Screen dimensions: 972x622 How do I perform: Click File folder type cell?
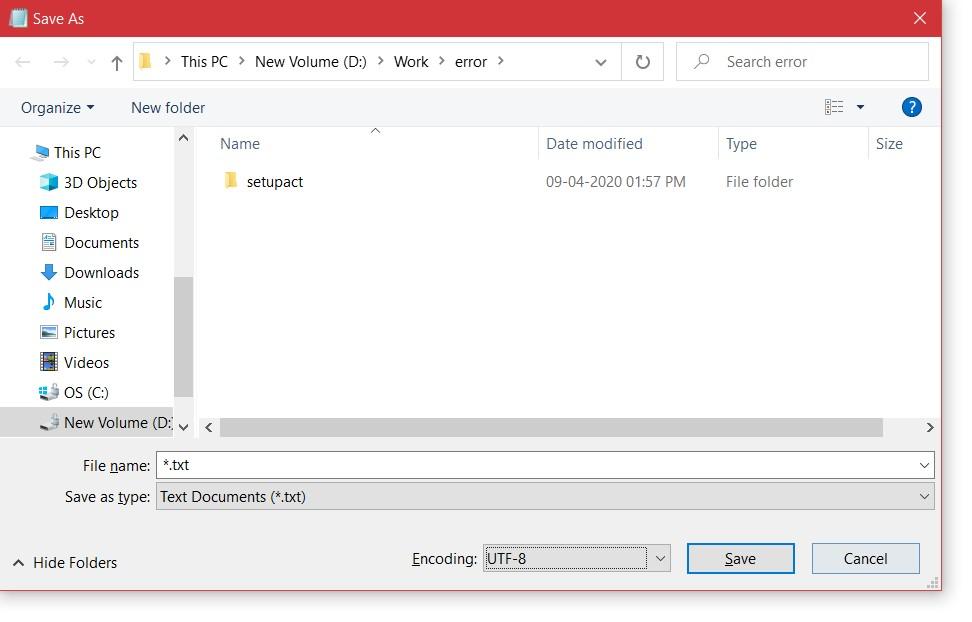759,182
